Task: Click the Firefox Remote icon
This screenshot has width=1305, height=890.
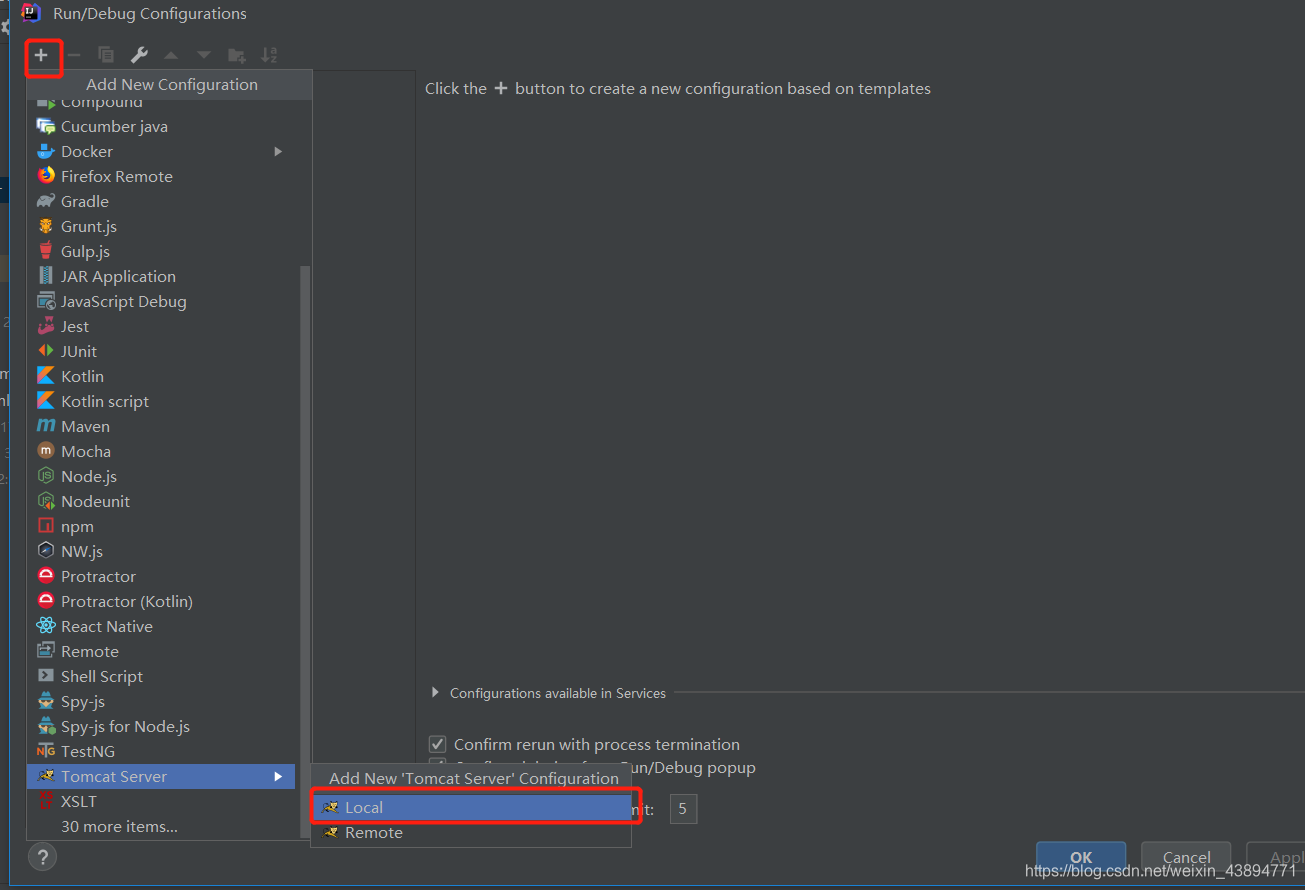Action: pos(45,176)
